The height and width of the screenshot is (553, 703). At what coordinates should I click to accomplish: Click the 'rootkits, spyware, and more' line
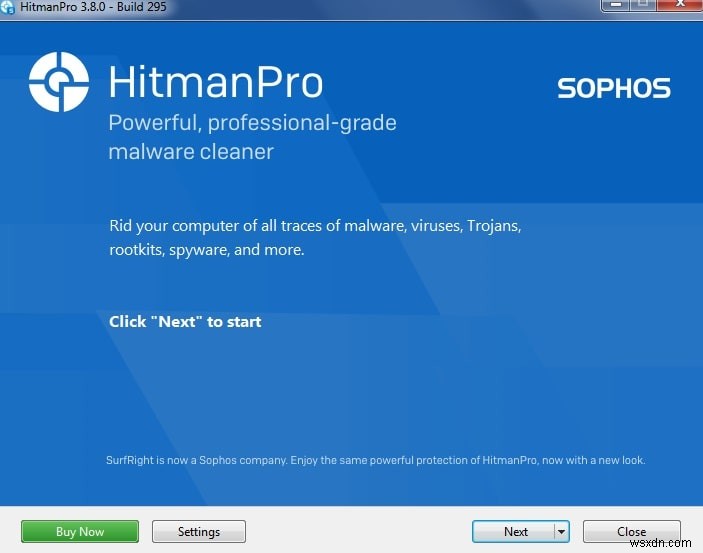pos(206,250)
